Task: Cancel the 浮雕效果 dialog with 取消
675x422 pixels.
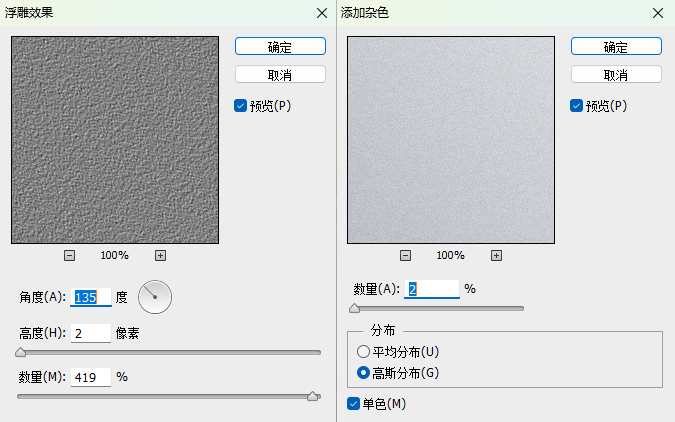Action: [x=280, y=74]
